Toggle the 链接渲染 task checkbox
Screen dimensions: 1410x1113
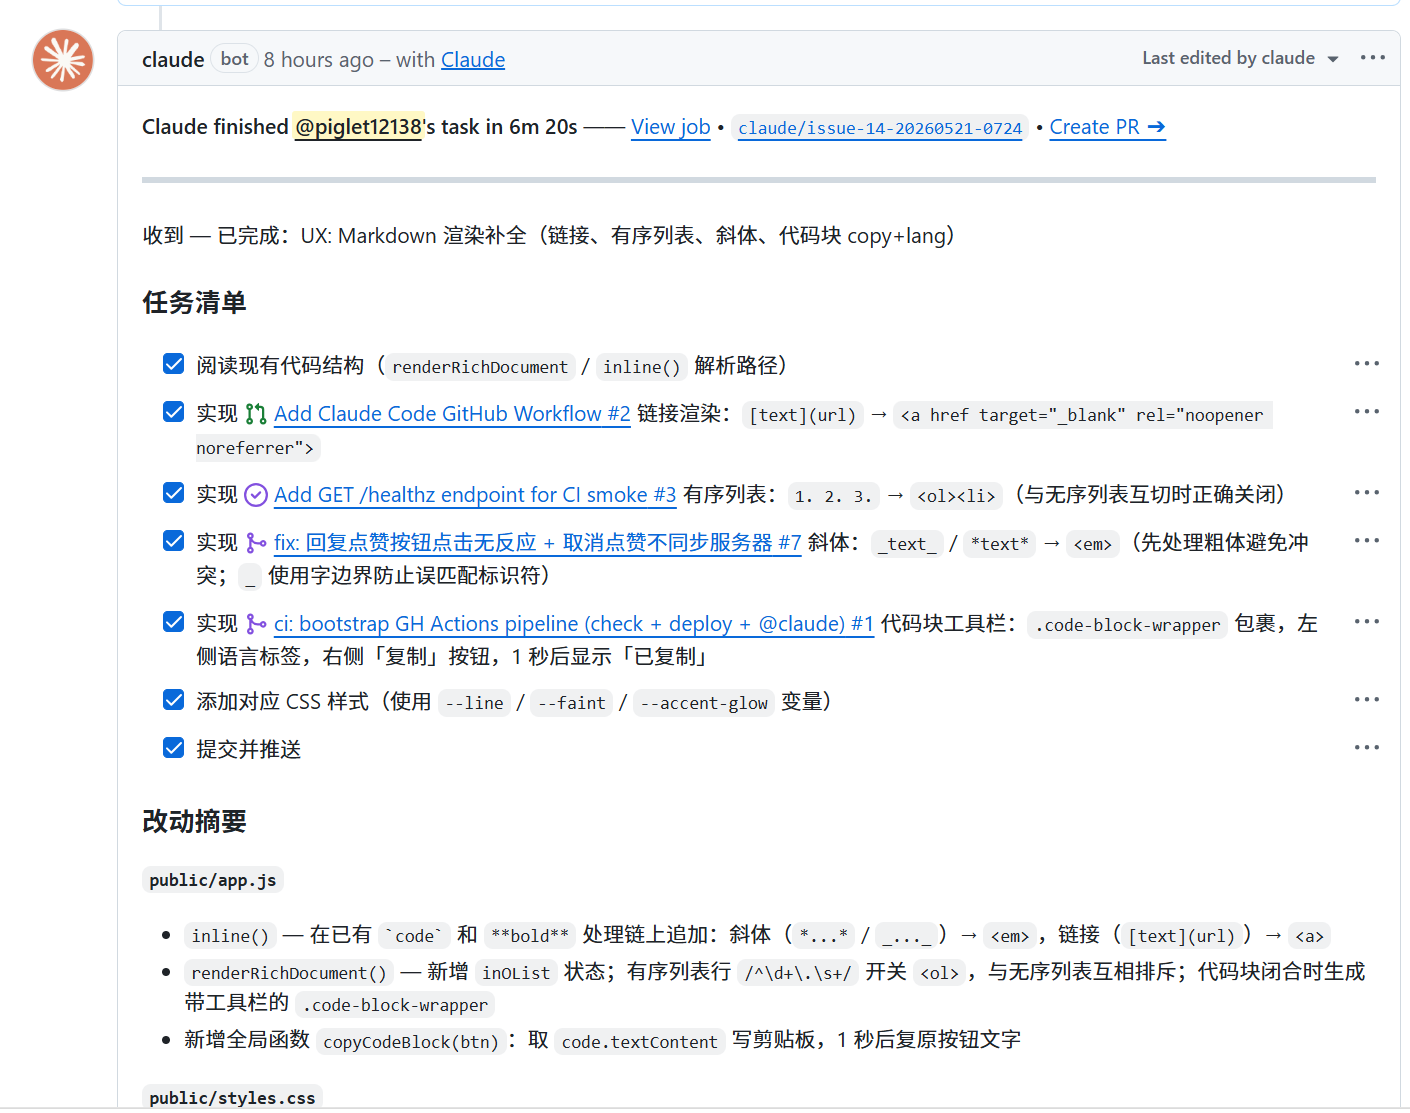pyautogui.click(x=173, y=411)
